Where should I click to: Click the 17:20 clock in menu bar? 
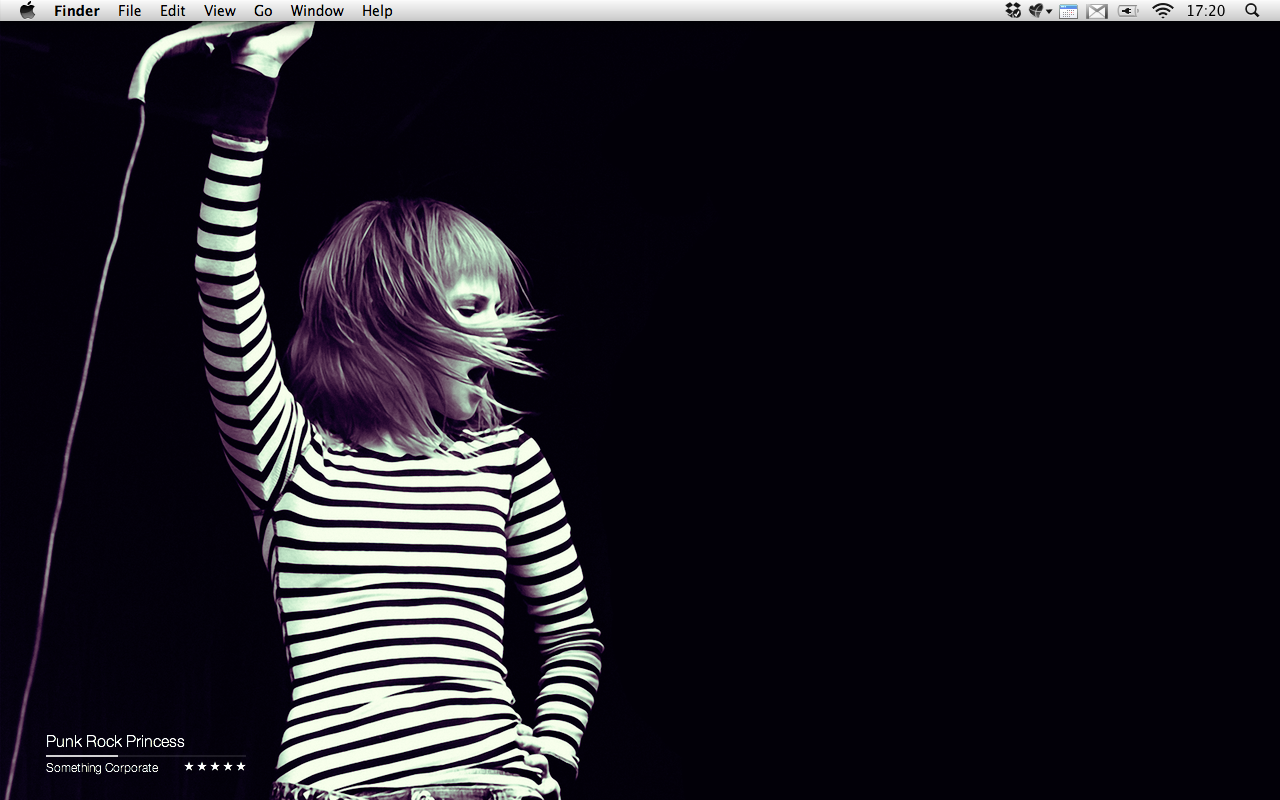click(1205, 11)
